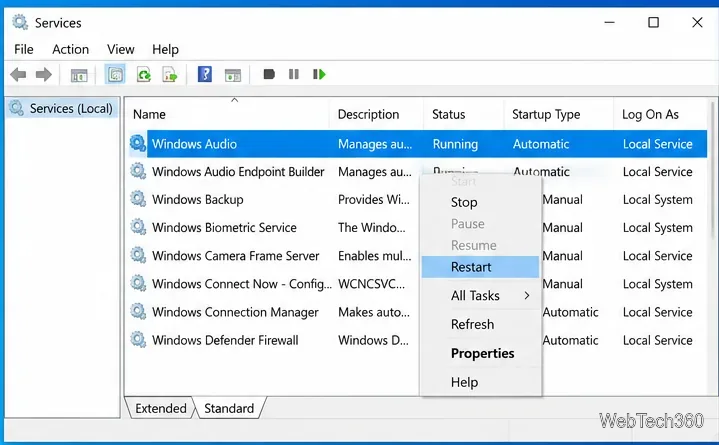
Task: Open the File menu
Action: click(24, 49)
